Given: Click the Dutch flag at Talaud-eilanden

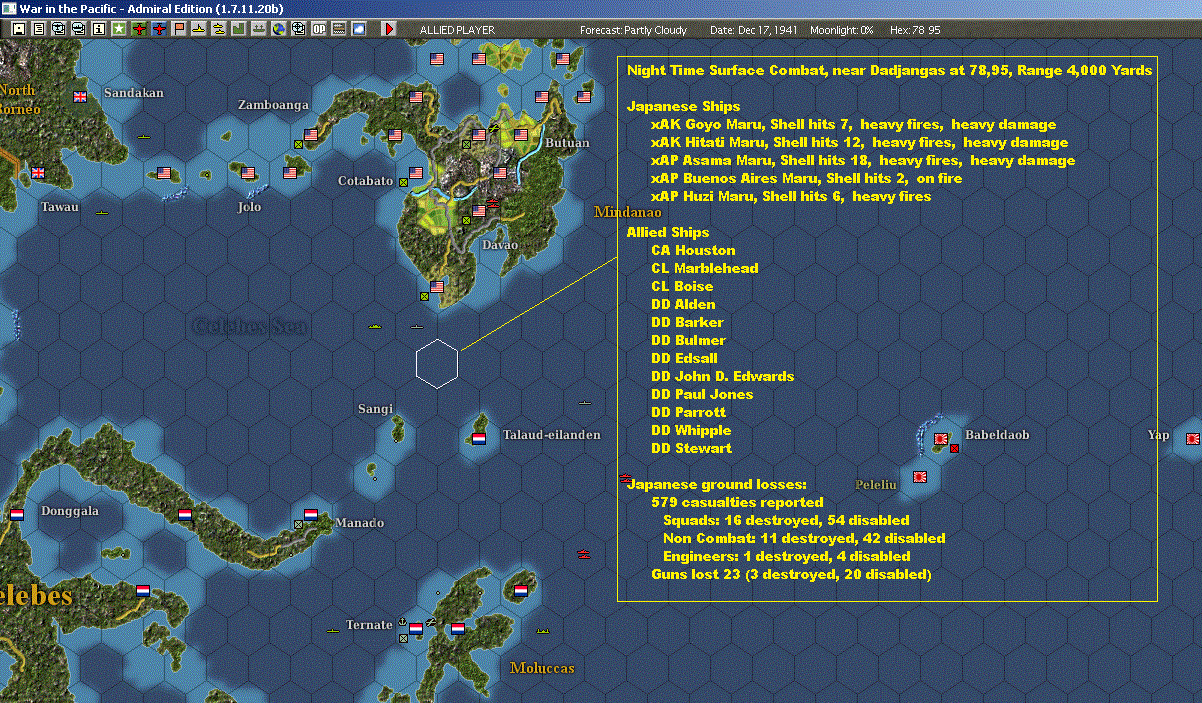Looking at the screenshot, I should tap(478, 438).
